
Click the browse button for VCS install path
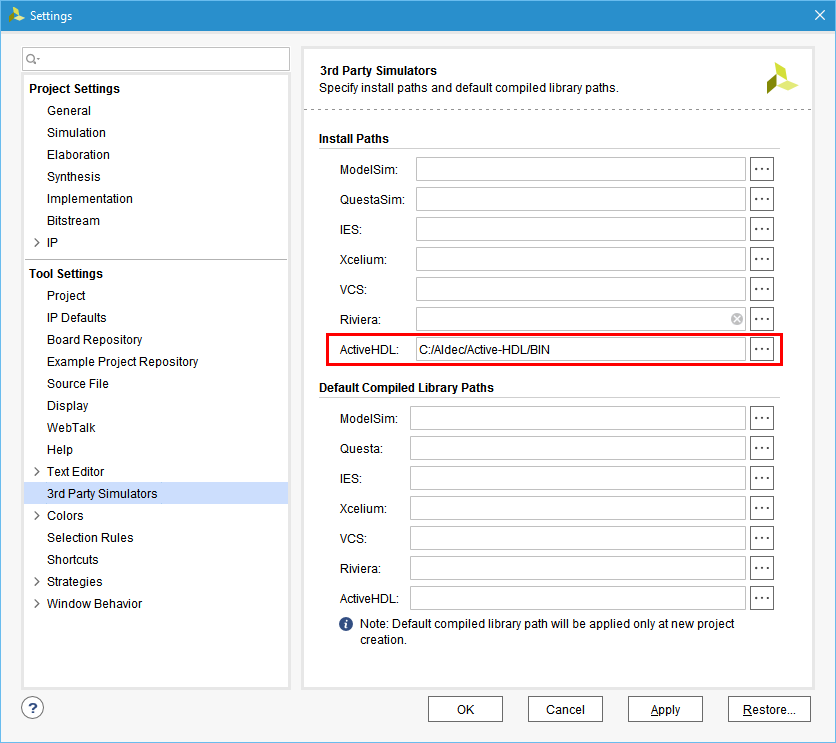tap(761, 289)
